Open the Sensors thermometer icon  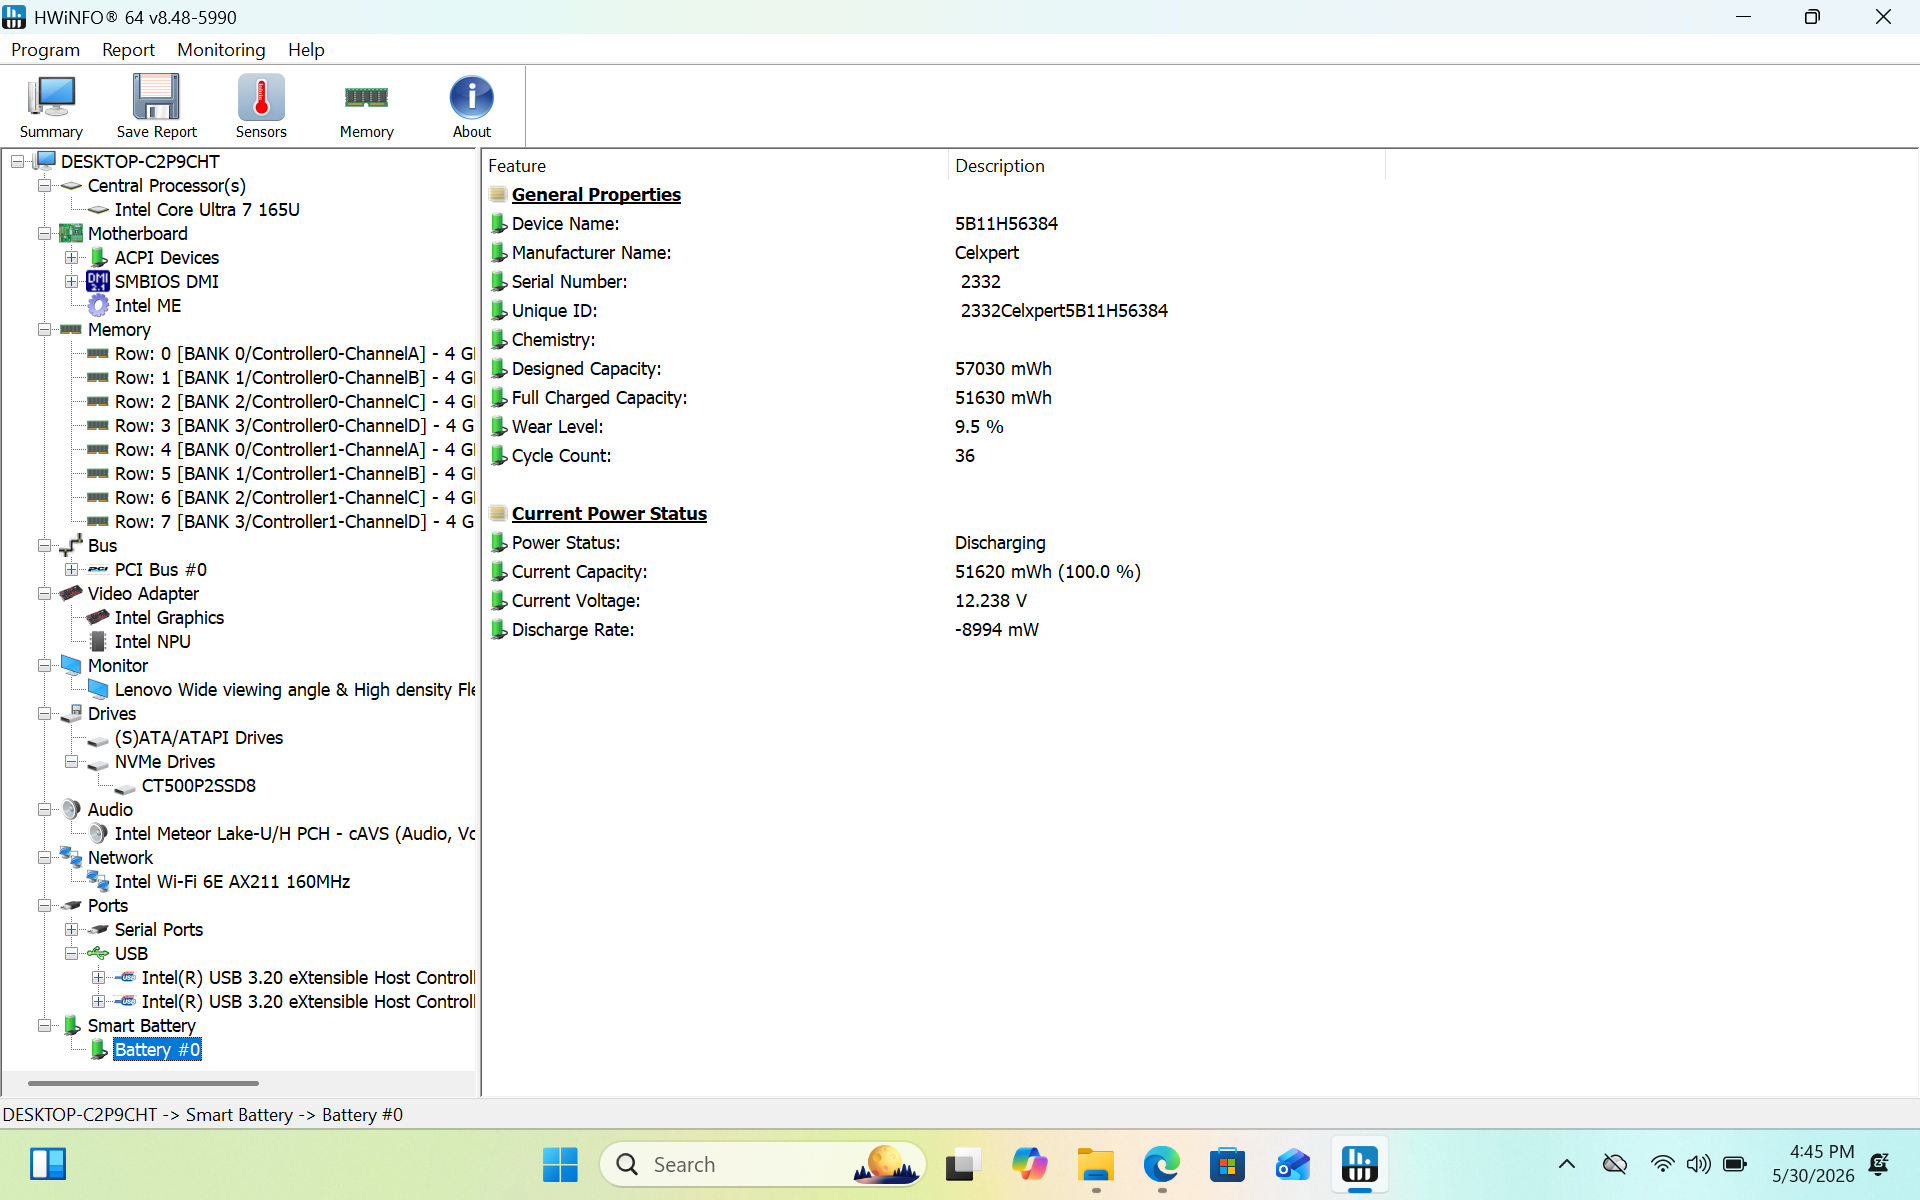261,105
